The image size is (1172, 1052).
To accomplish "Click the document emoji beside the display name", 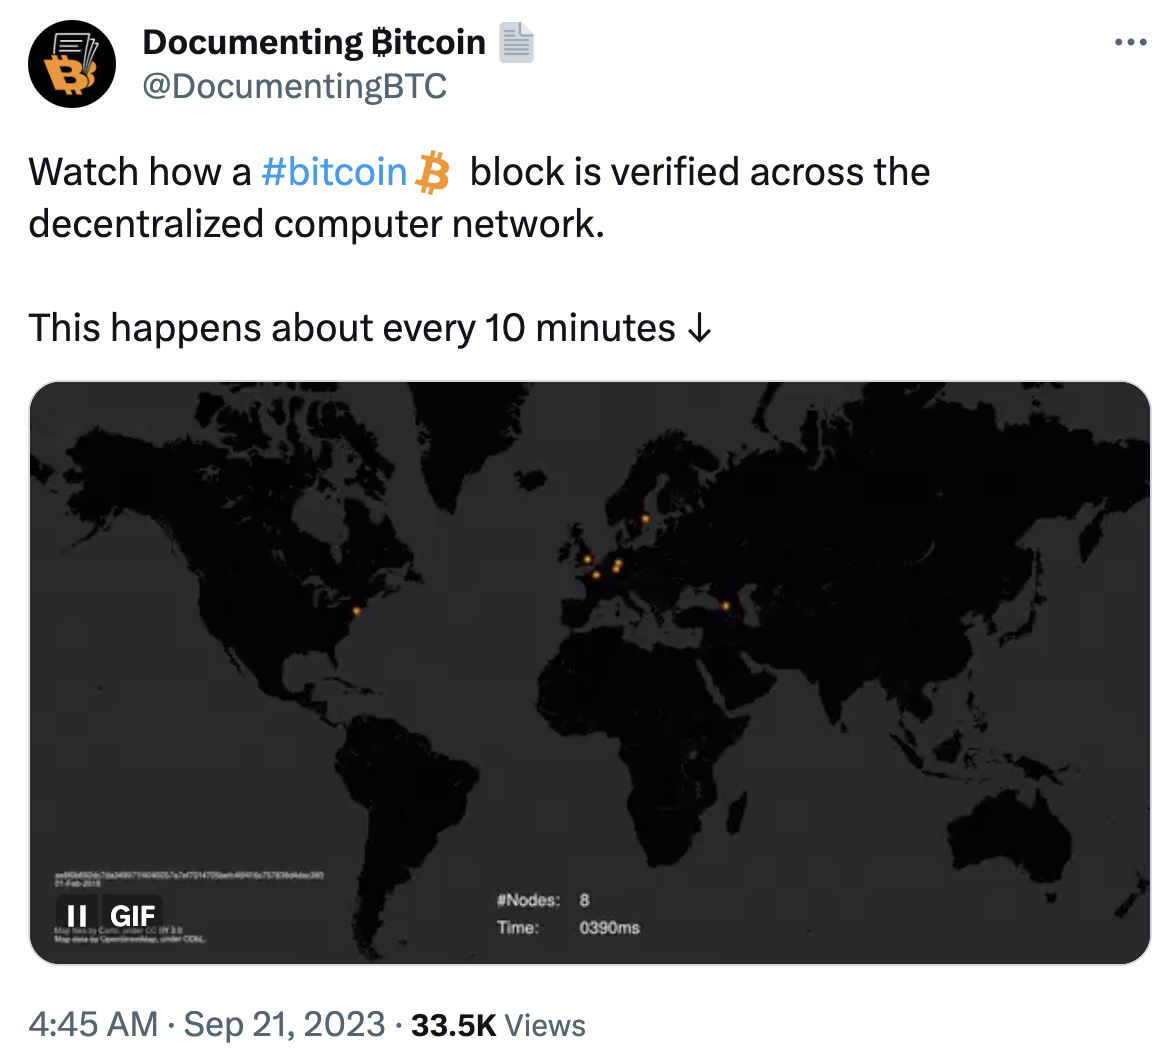I will point(517,42).
